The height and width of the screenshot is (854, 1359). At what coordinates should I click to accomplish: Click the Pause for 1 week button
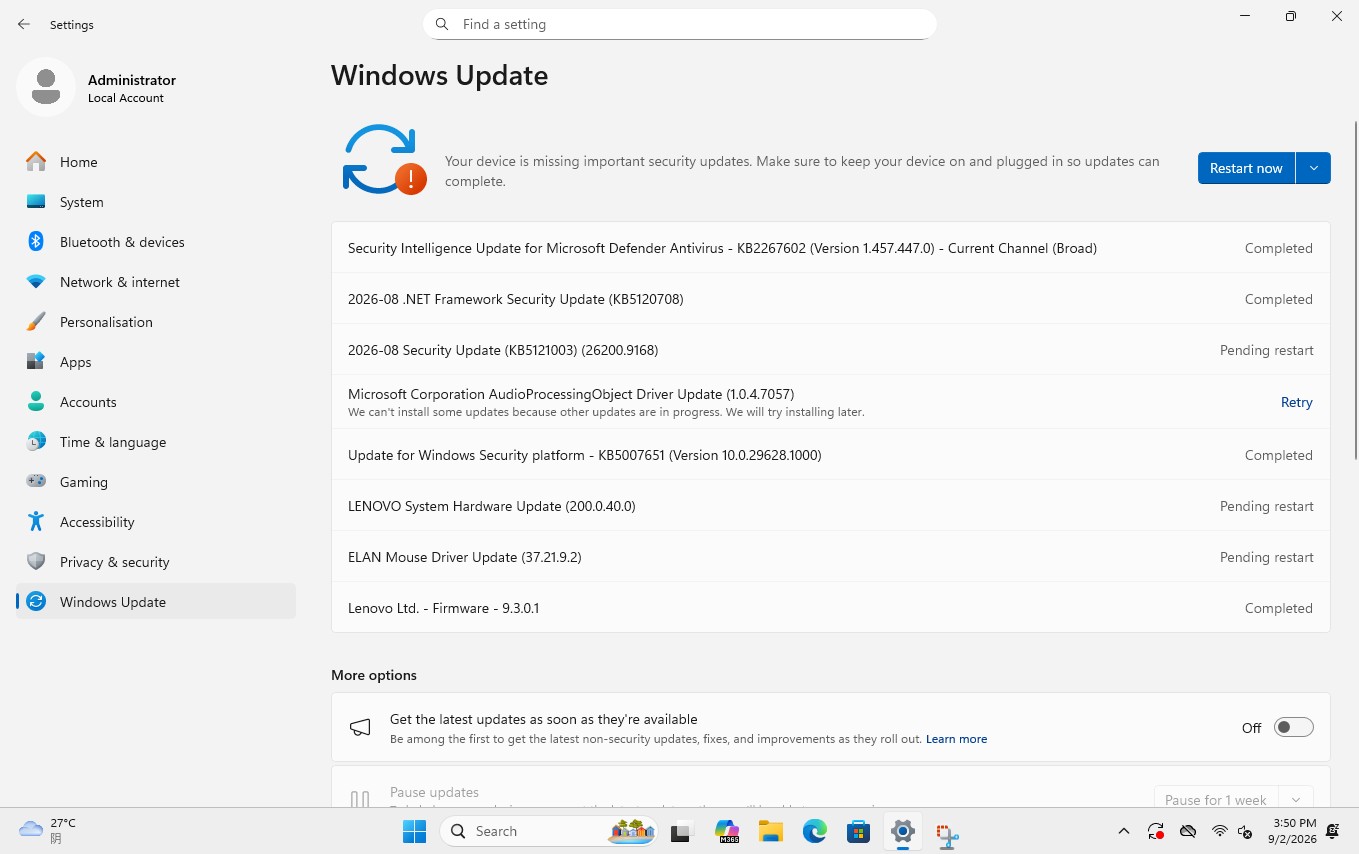[x=1216, y=800]
